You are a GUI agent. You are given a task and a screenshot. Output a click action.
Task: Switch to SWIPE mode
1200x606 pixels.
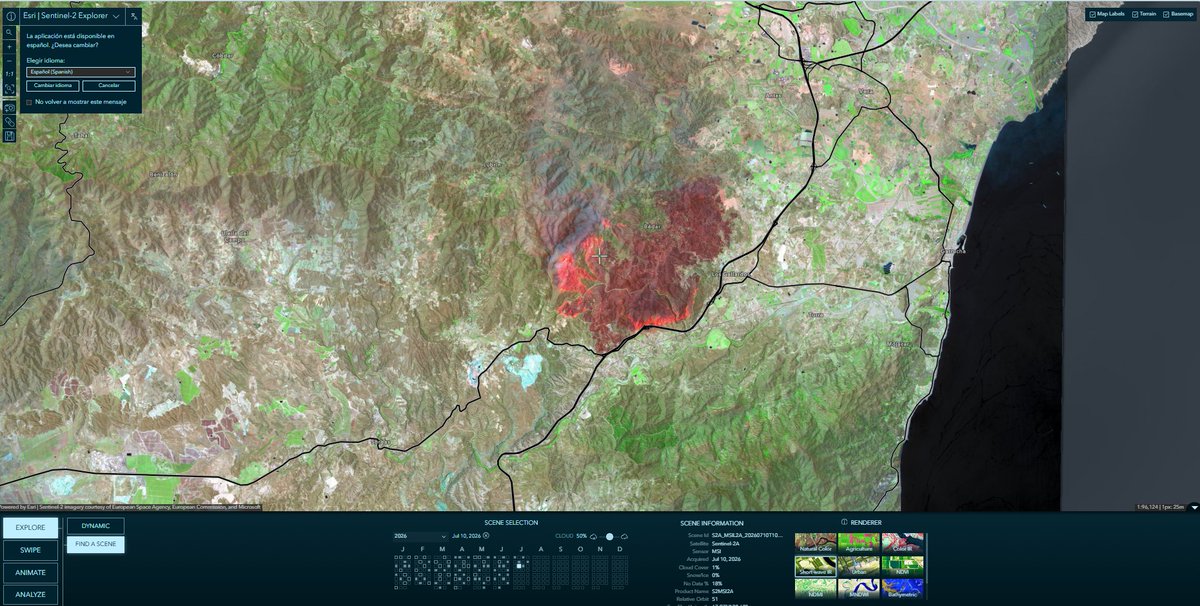coord(30,550)
